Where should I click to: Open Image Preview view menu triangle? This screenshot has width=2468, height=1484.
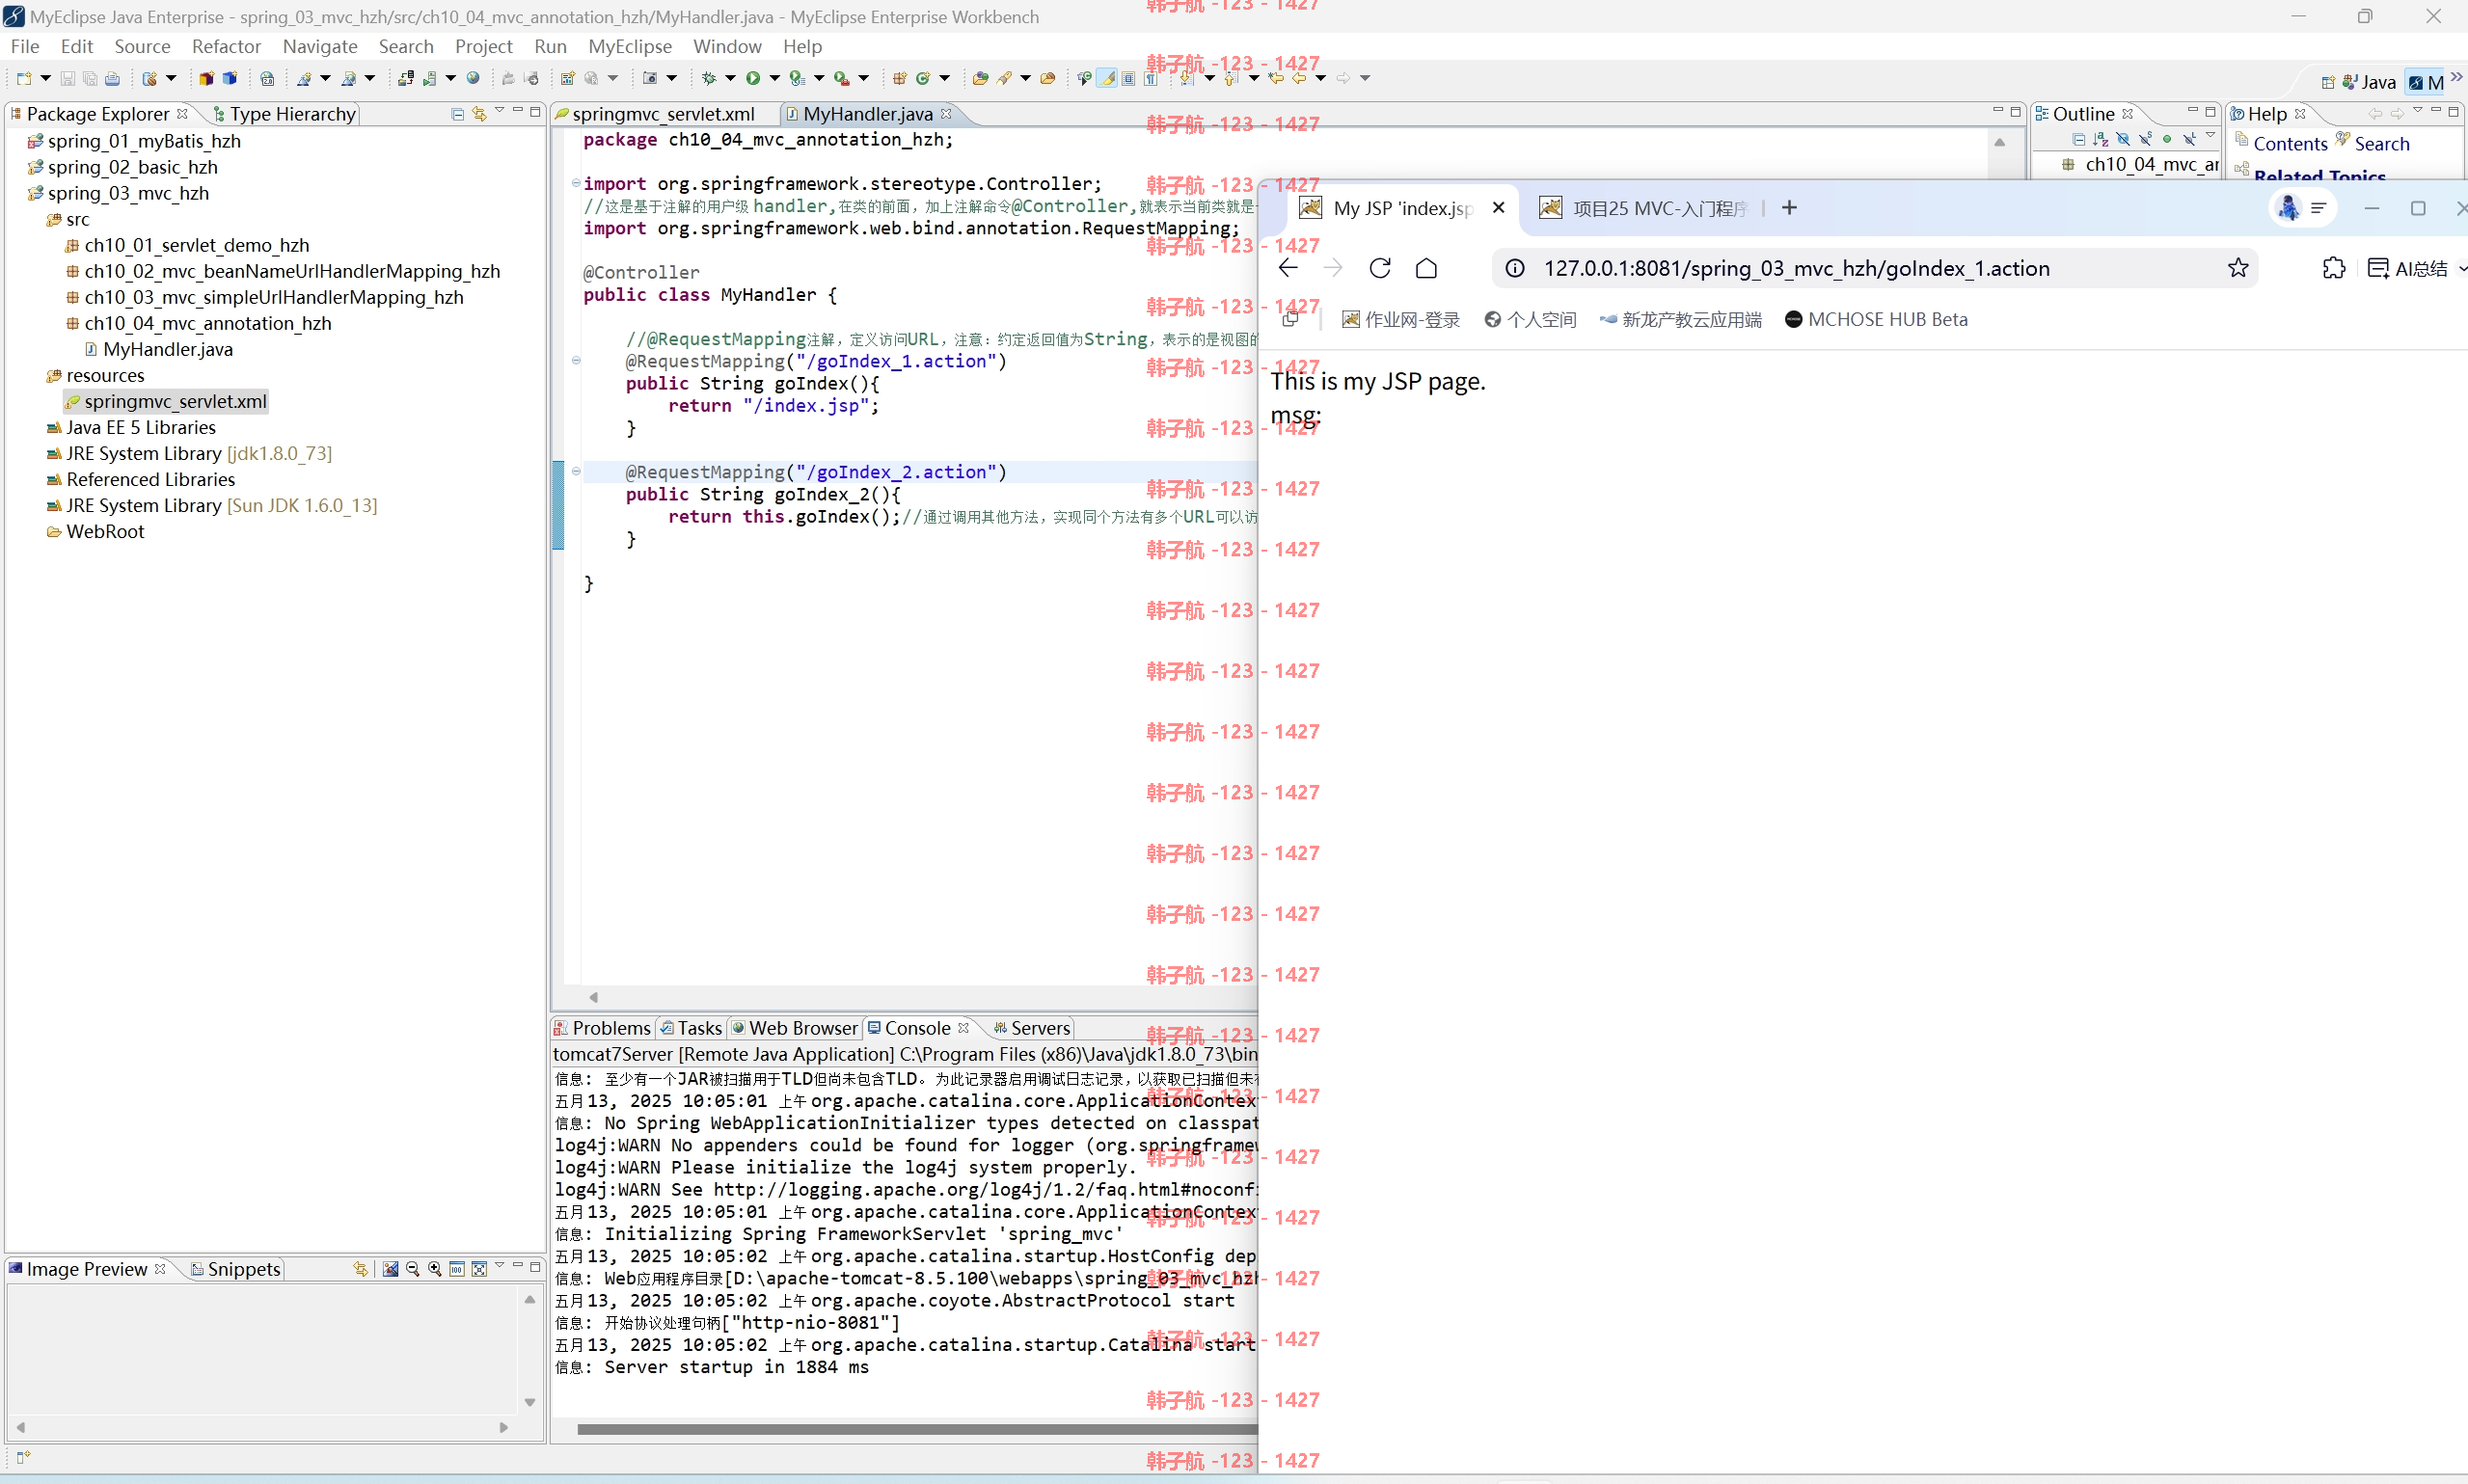tap(499, 1266)
